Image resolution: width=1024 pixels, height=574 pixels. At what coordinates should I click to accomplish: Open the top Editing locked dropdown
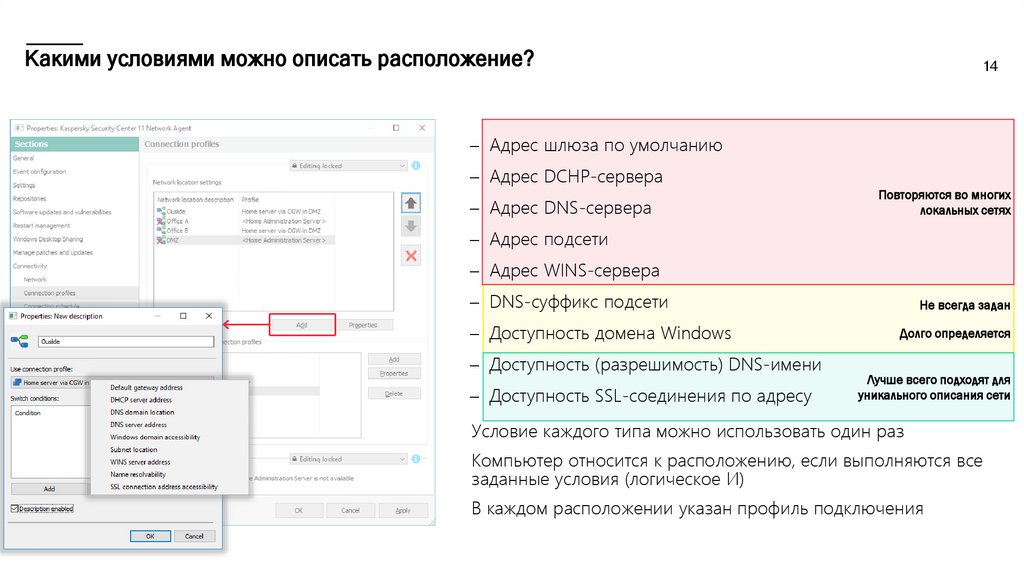(x=348, y=166)
